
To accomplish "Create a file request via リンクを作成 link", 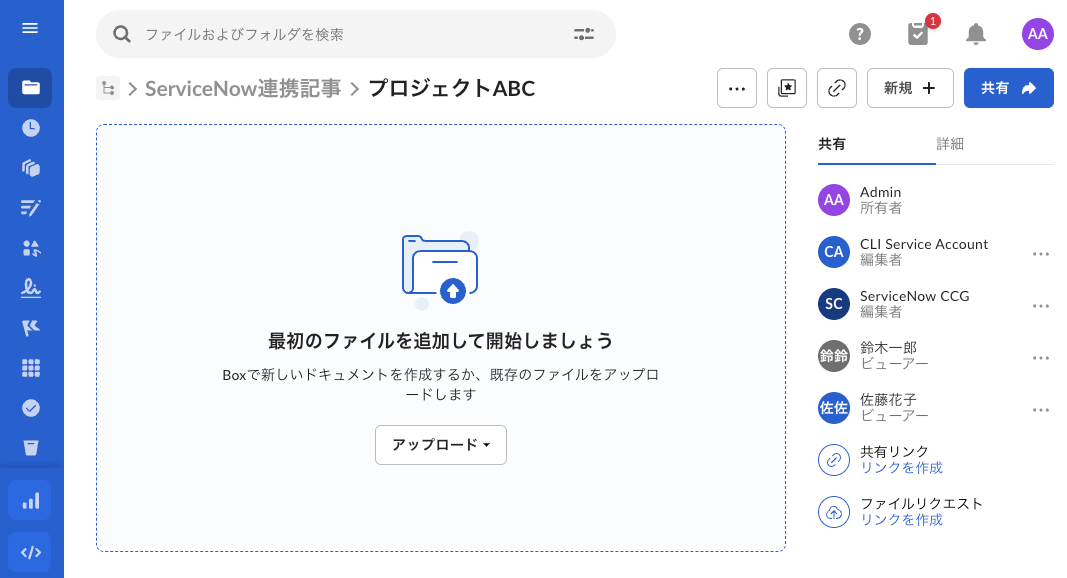I will point(902,520).
